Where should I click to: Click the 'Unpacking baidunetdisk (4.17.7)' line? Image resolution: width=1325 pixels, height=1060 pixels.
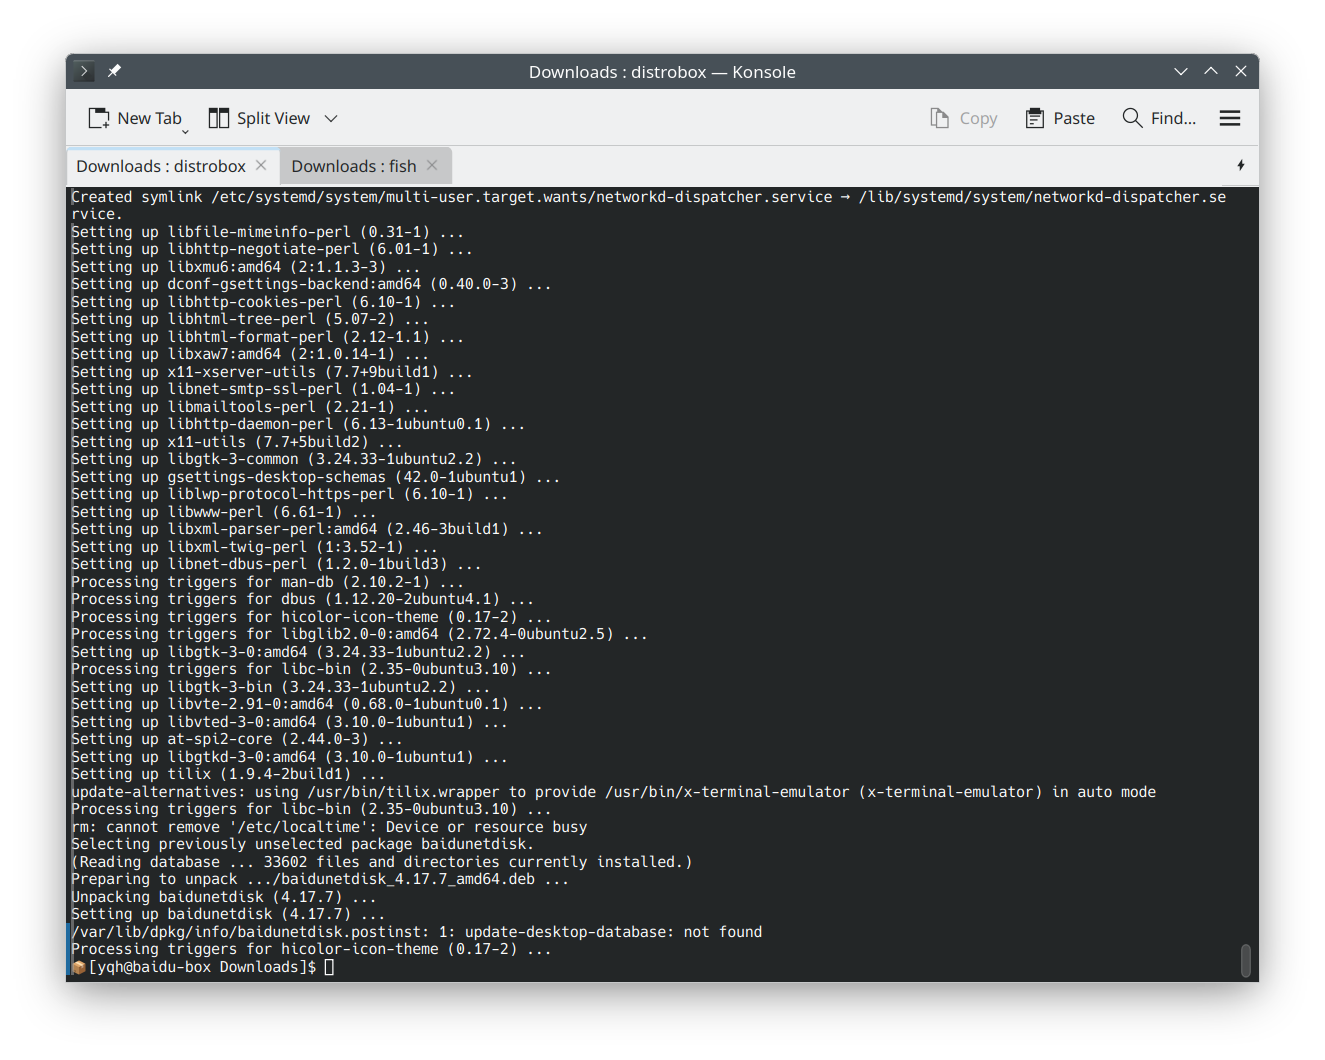(224, 897)
